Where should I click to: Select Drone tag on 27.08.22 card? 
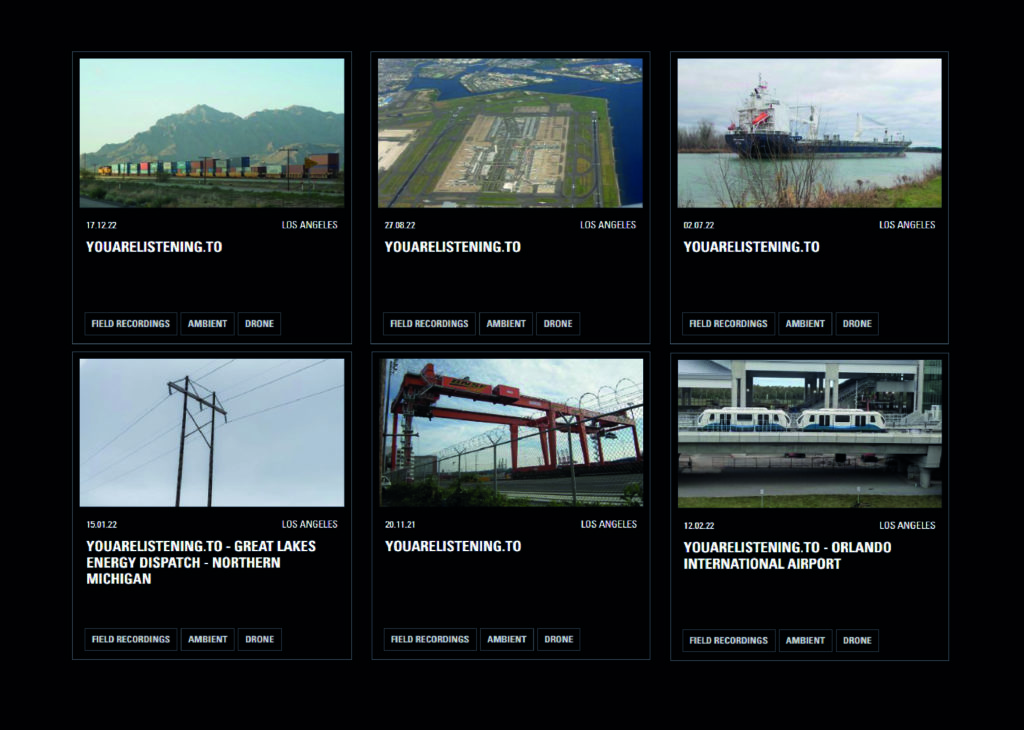[558, 323]
